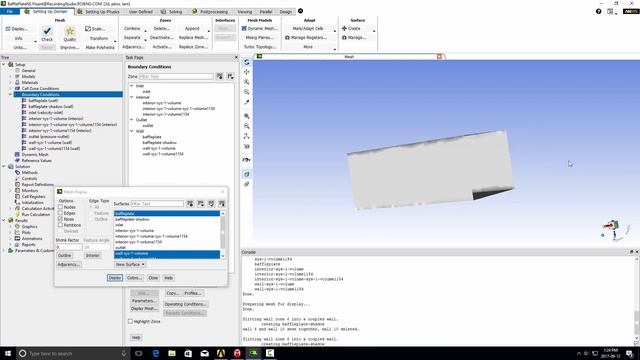Open the File menu
The image size is (640, 360).
(x=10, y=11)
